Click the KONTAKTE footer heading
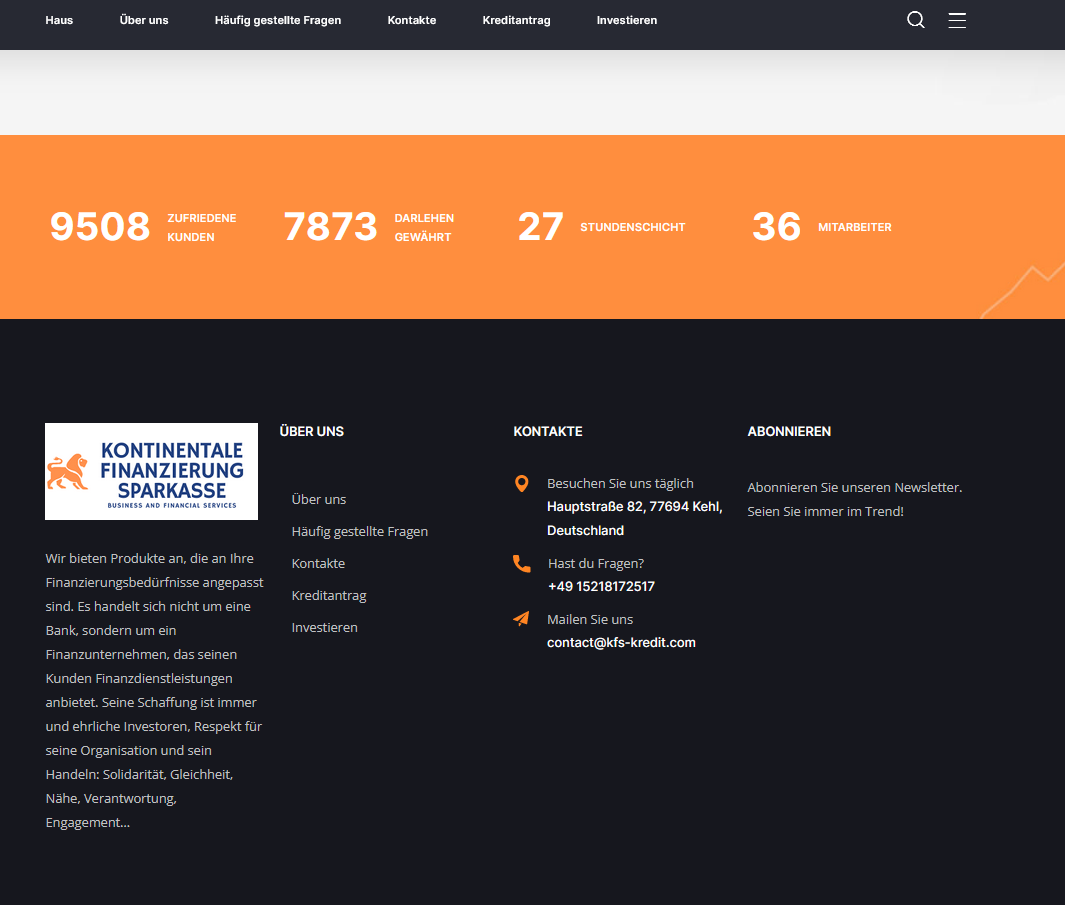 coord(548,431)
